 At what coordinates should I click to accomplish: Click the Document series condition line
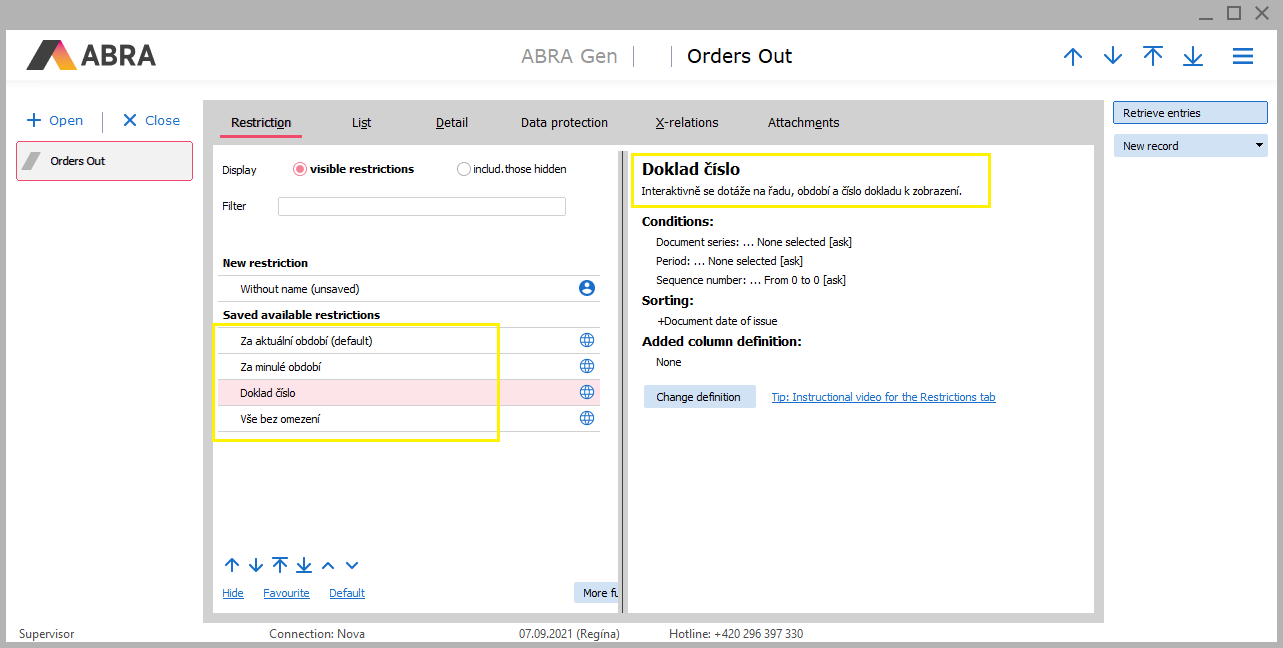click(x=754, y=242)
